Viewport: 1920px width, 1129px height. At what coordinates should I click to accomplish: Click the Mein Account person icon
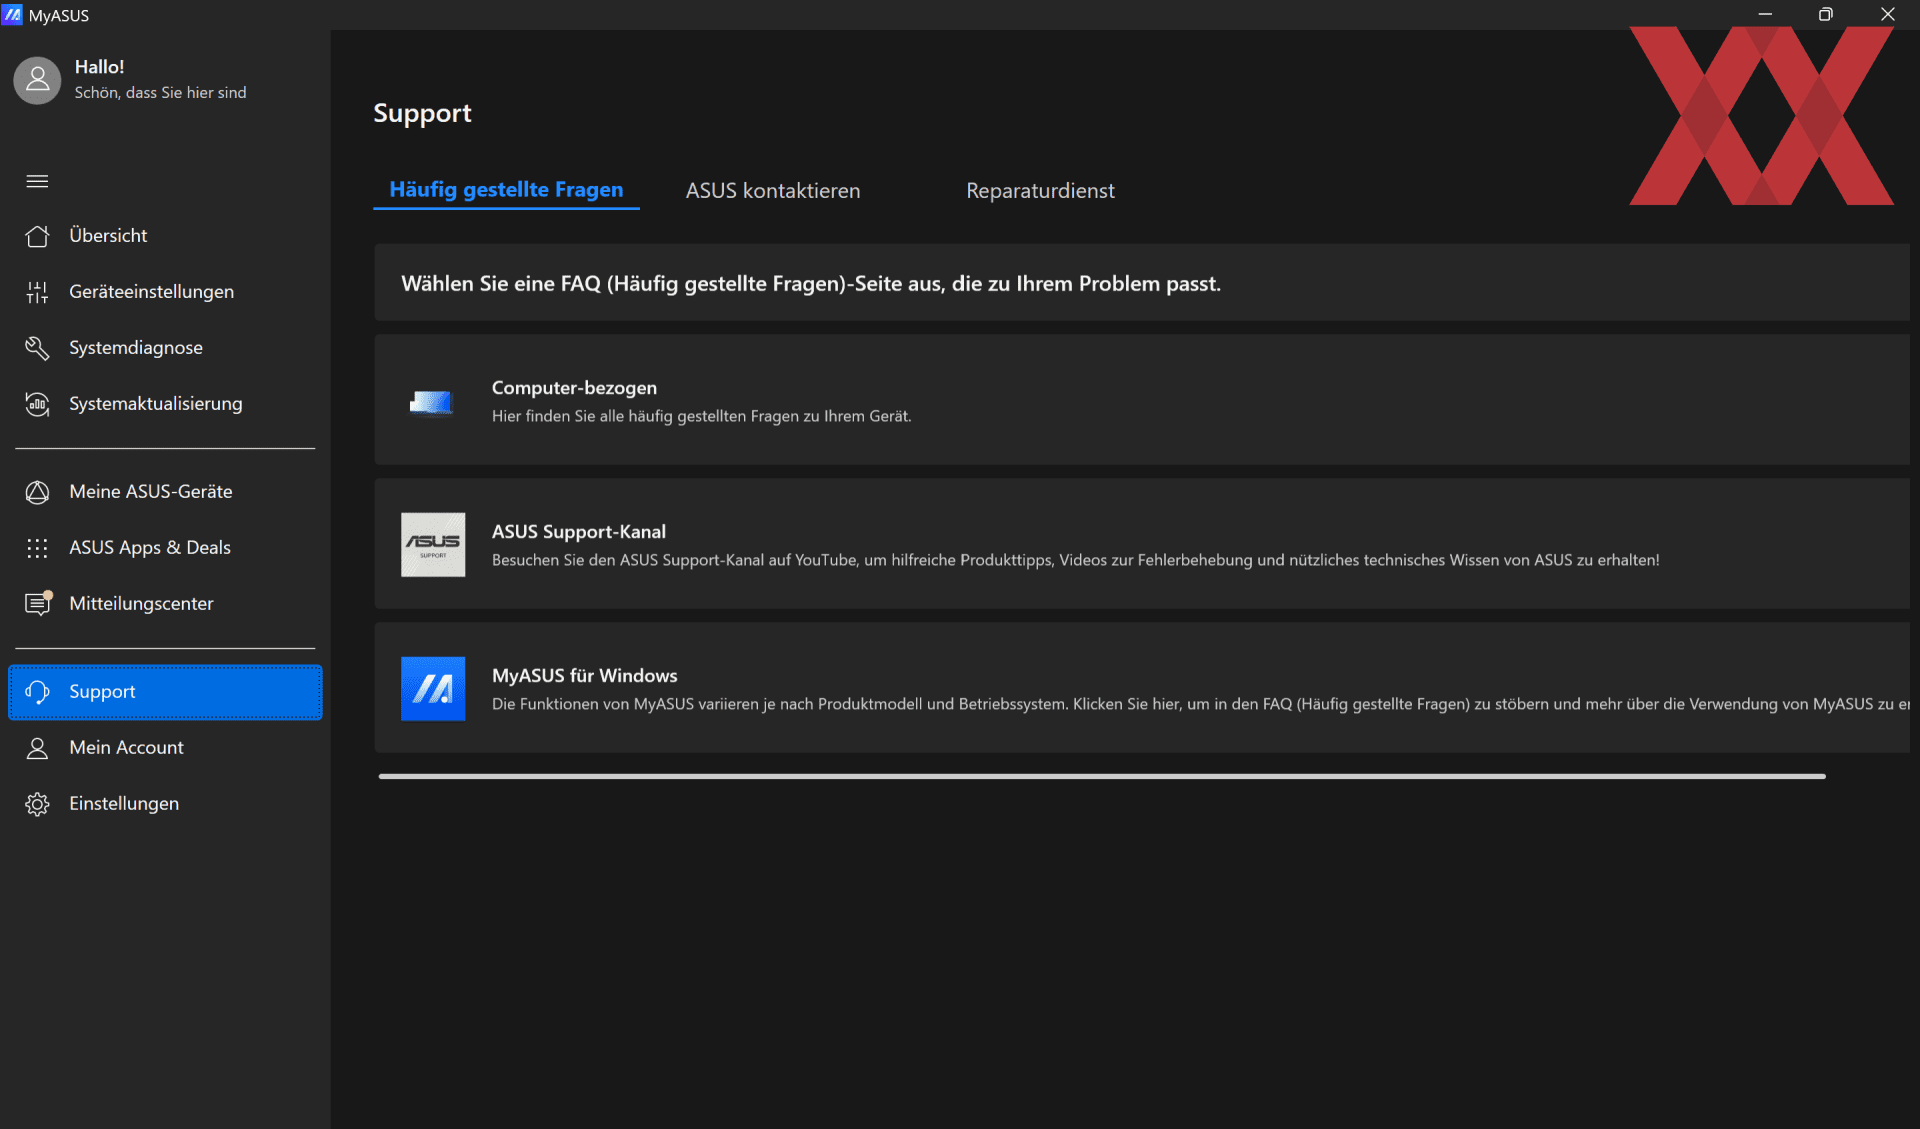(x=37, y=748)
